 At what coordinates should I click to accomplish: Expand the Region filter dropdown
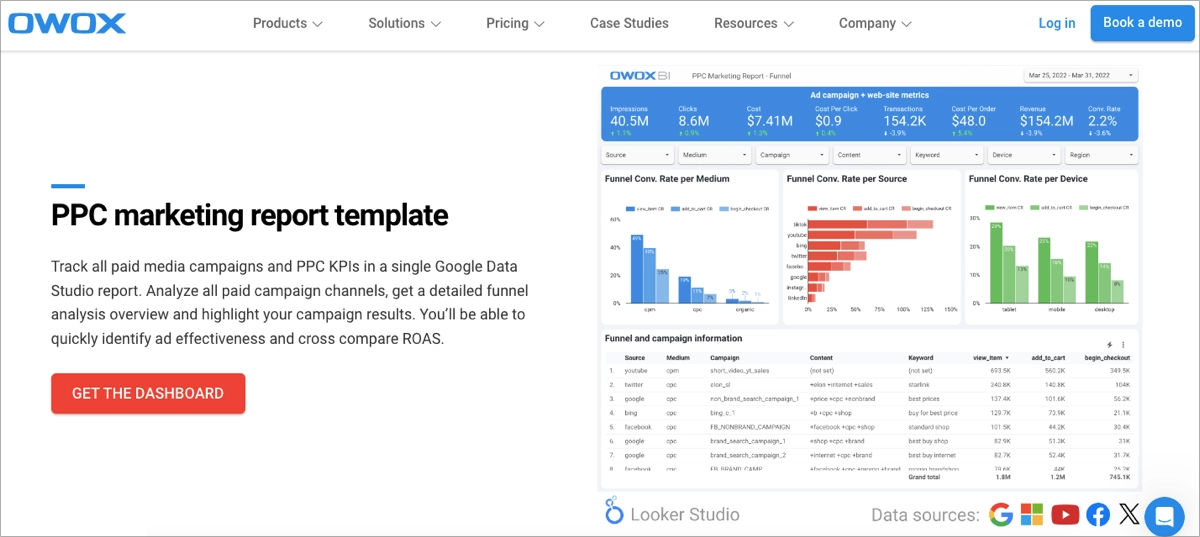1101,155
